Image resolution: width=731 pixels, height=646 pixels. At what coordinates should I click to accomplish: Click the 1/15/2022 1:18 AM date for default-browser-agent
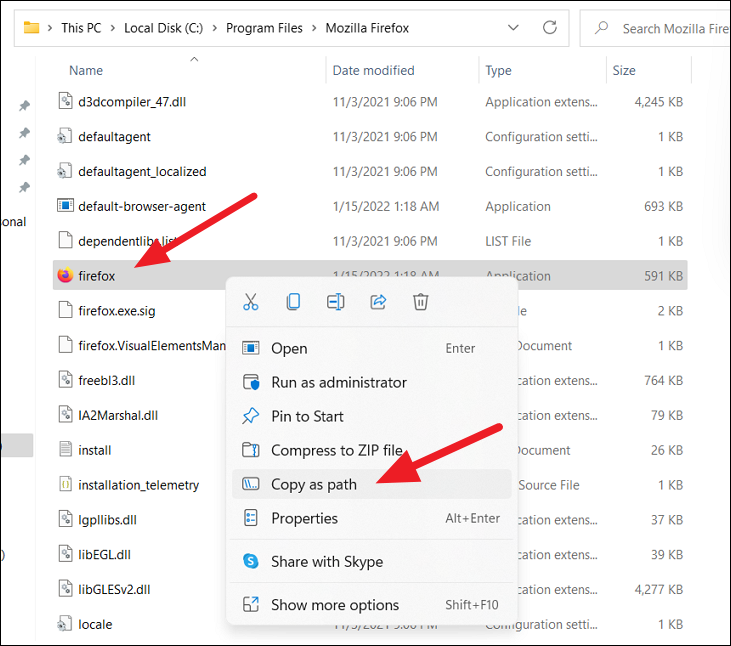(386, 206)
